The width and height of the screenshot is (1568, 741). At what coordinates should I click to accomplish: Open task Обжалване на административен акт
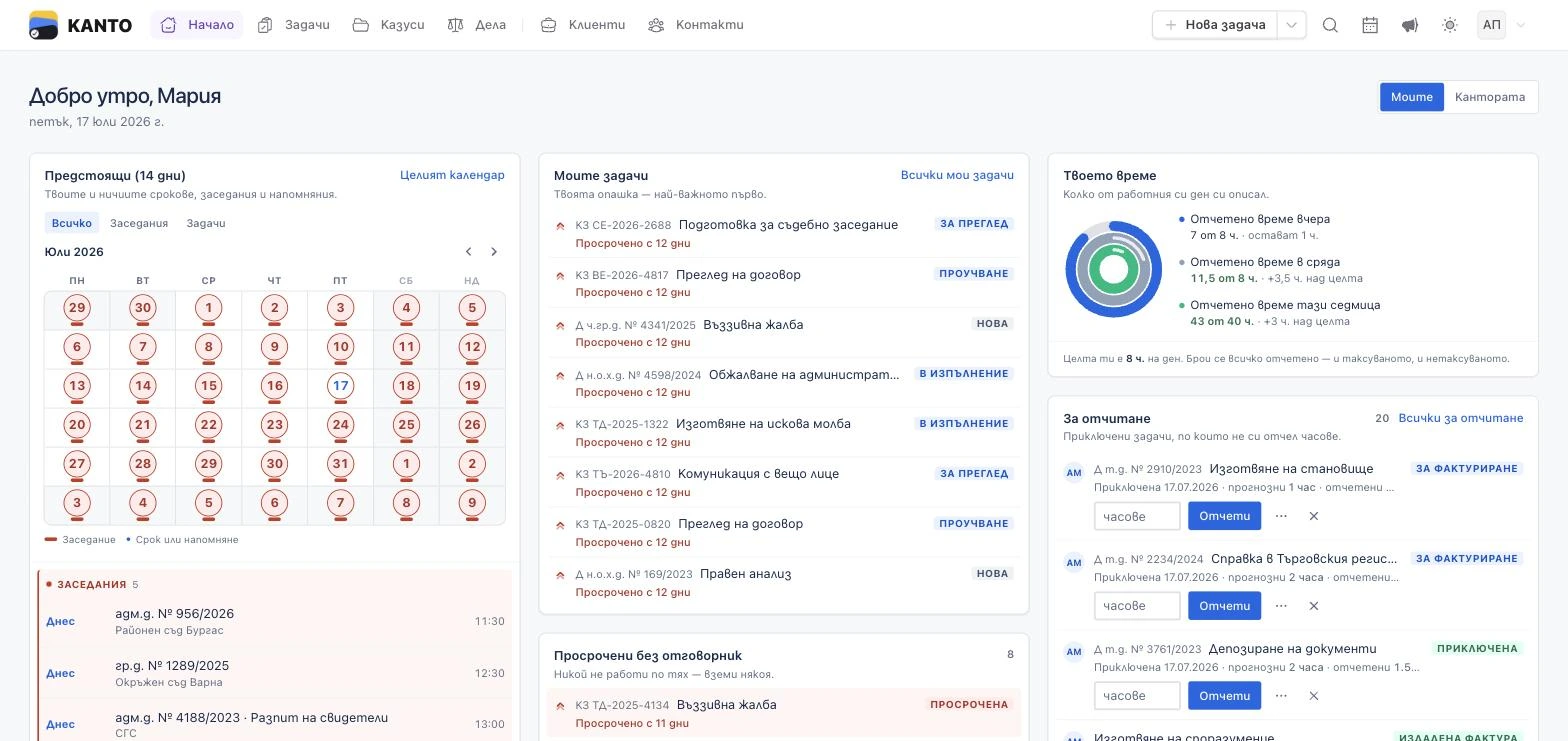click(x=784, y=383)
